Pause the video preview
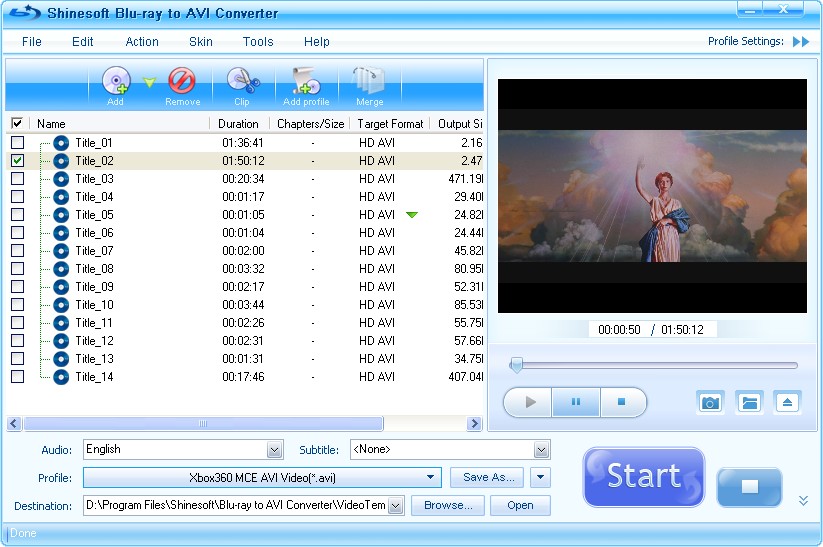 (576, 402)
